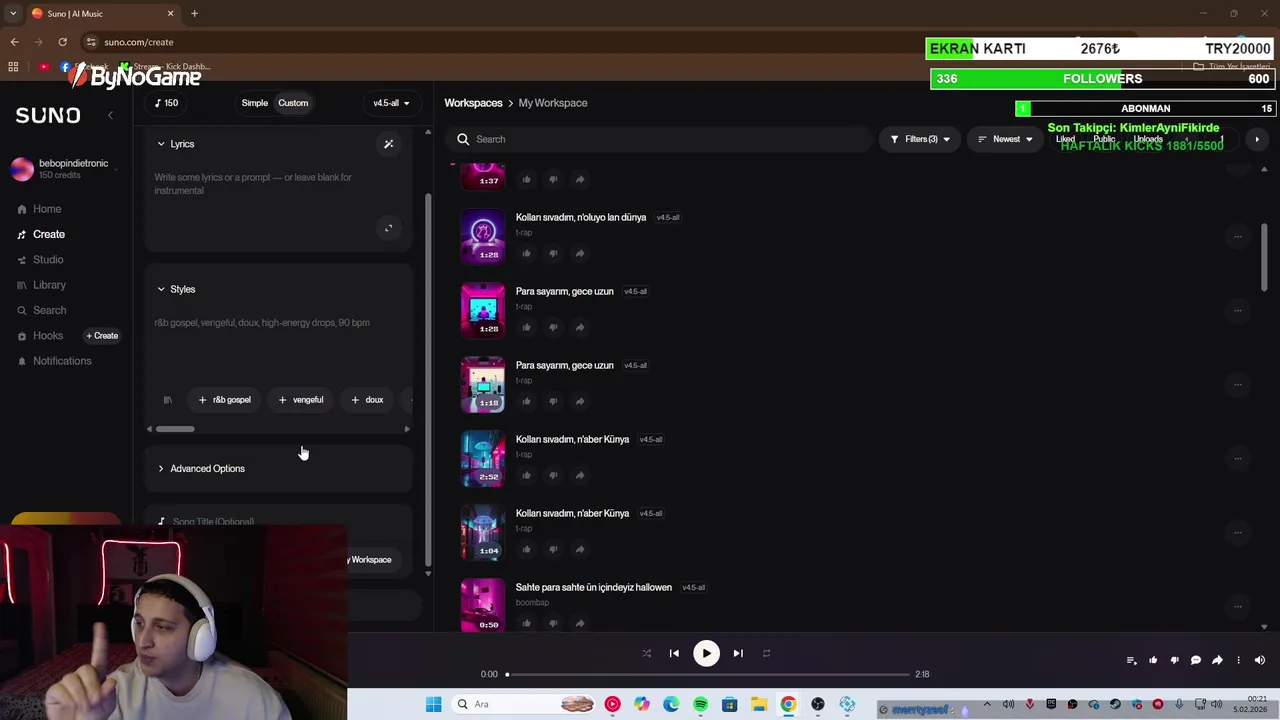This screenshot has height=720, width=1280.
Task: Show hidden system tray icons
Action: pyautogui.click(x=987, y=704)
